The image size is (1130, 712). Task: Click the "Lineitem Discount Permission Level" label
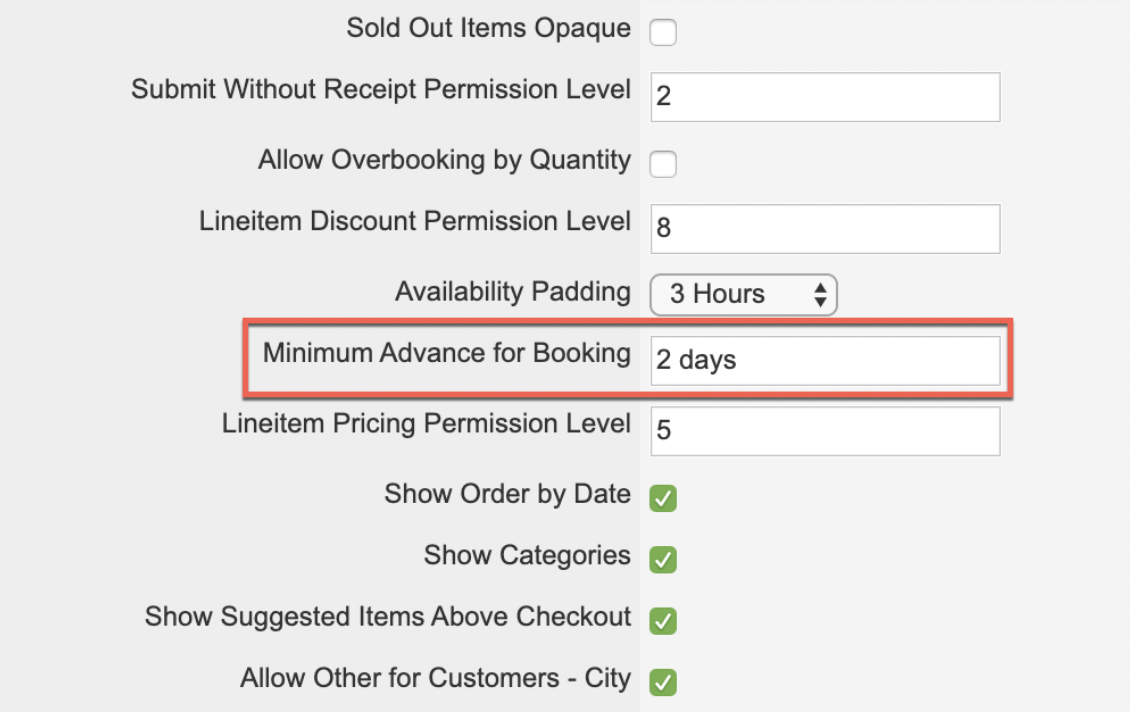[415, 221]
